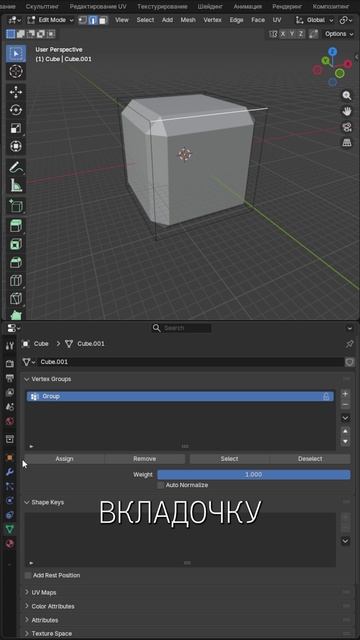This screenshot has height=640, width=360.
Task: Pick the Bevel tool
Action: [16, 262]
